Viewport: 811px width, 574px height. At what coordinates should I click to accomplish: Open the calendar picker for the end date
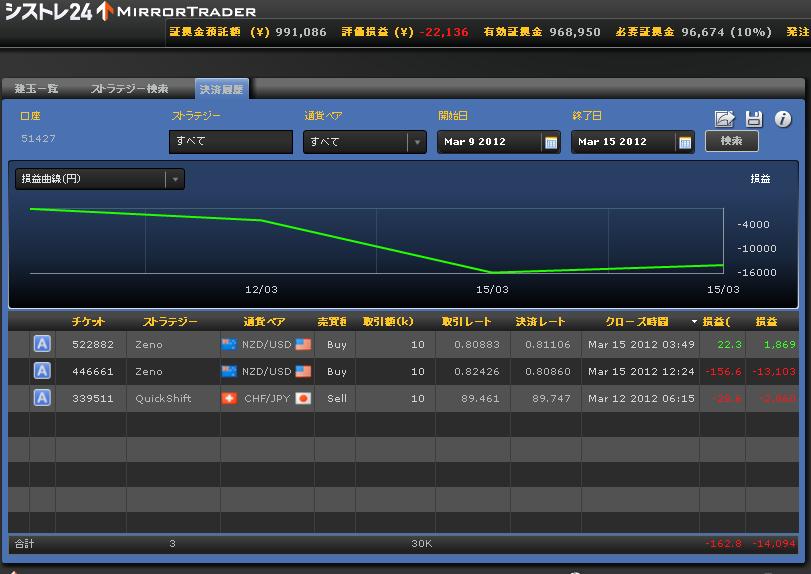685,142
